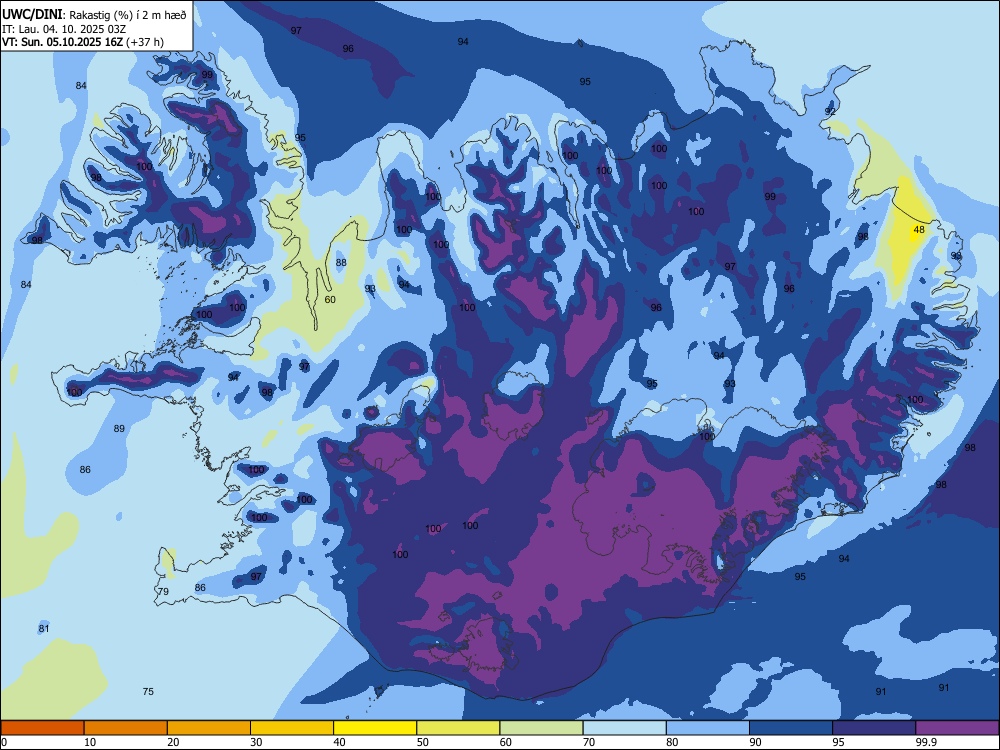Screen dimensions: 1000x750
Task: Click the legend label 99.9
Action: 926,742
